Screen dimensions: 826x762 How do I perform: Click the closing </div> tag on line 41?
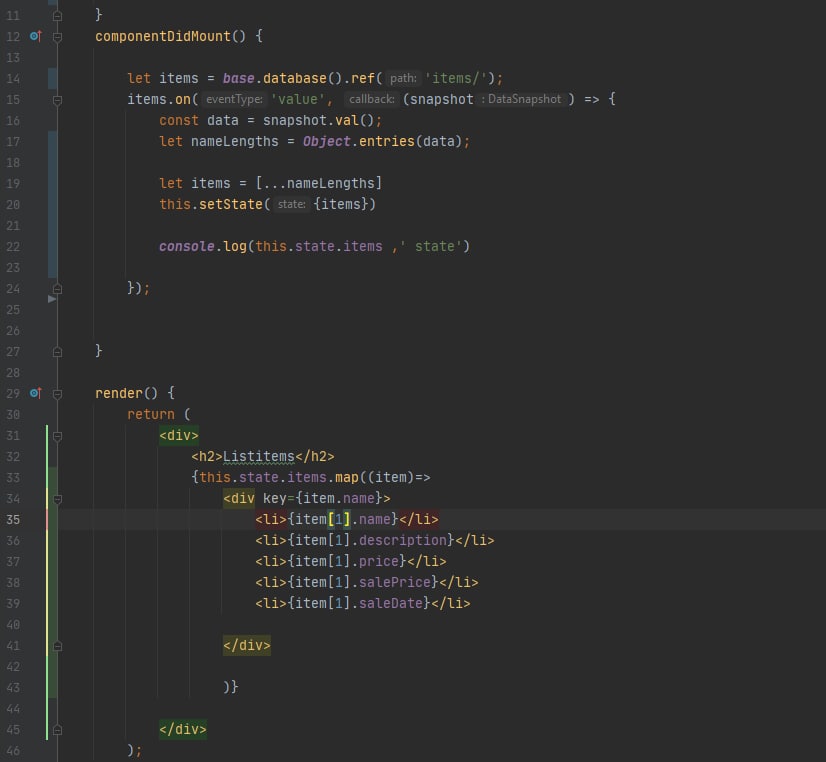point(247,646)
